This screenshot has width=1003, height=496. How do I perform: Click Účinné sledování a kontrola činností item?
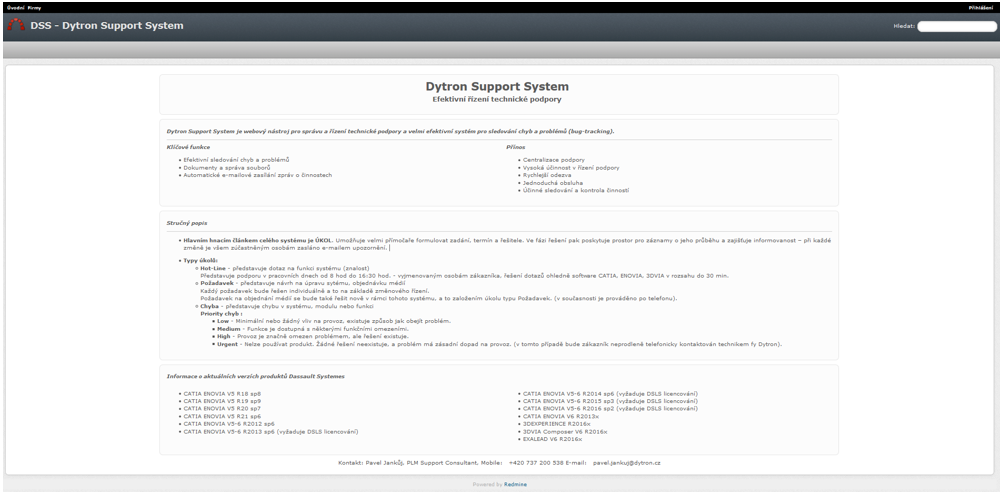[576, 190]
